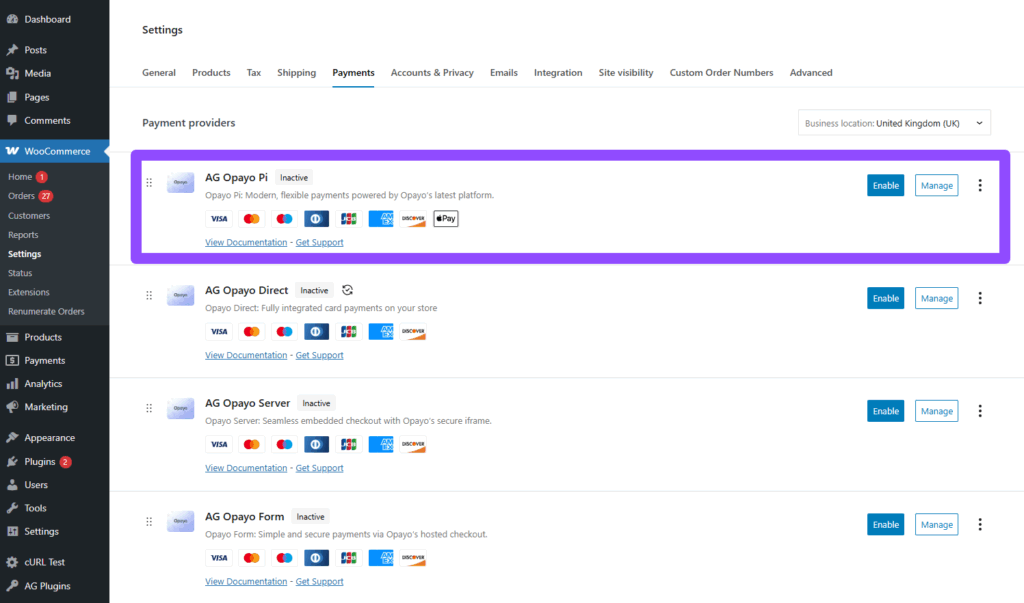Image resolution: width=1024 pixels, height=603 pixels.
Task: Manage AG Opayo Server settings
Action: tap(936, 411)
